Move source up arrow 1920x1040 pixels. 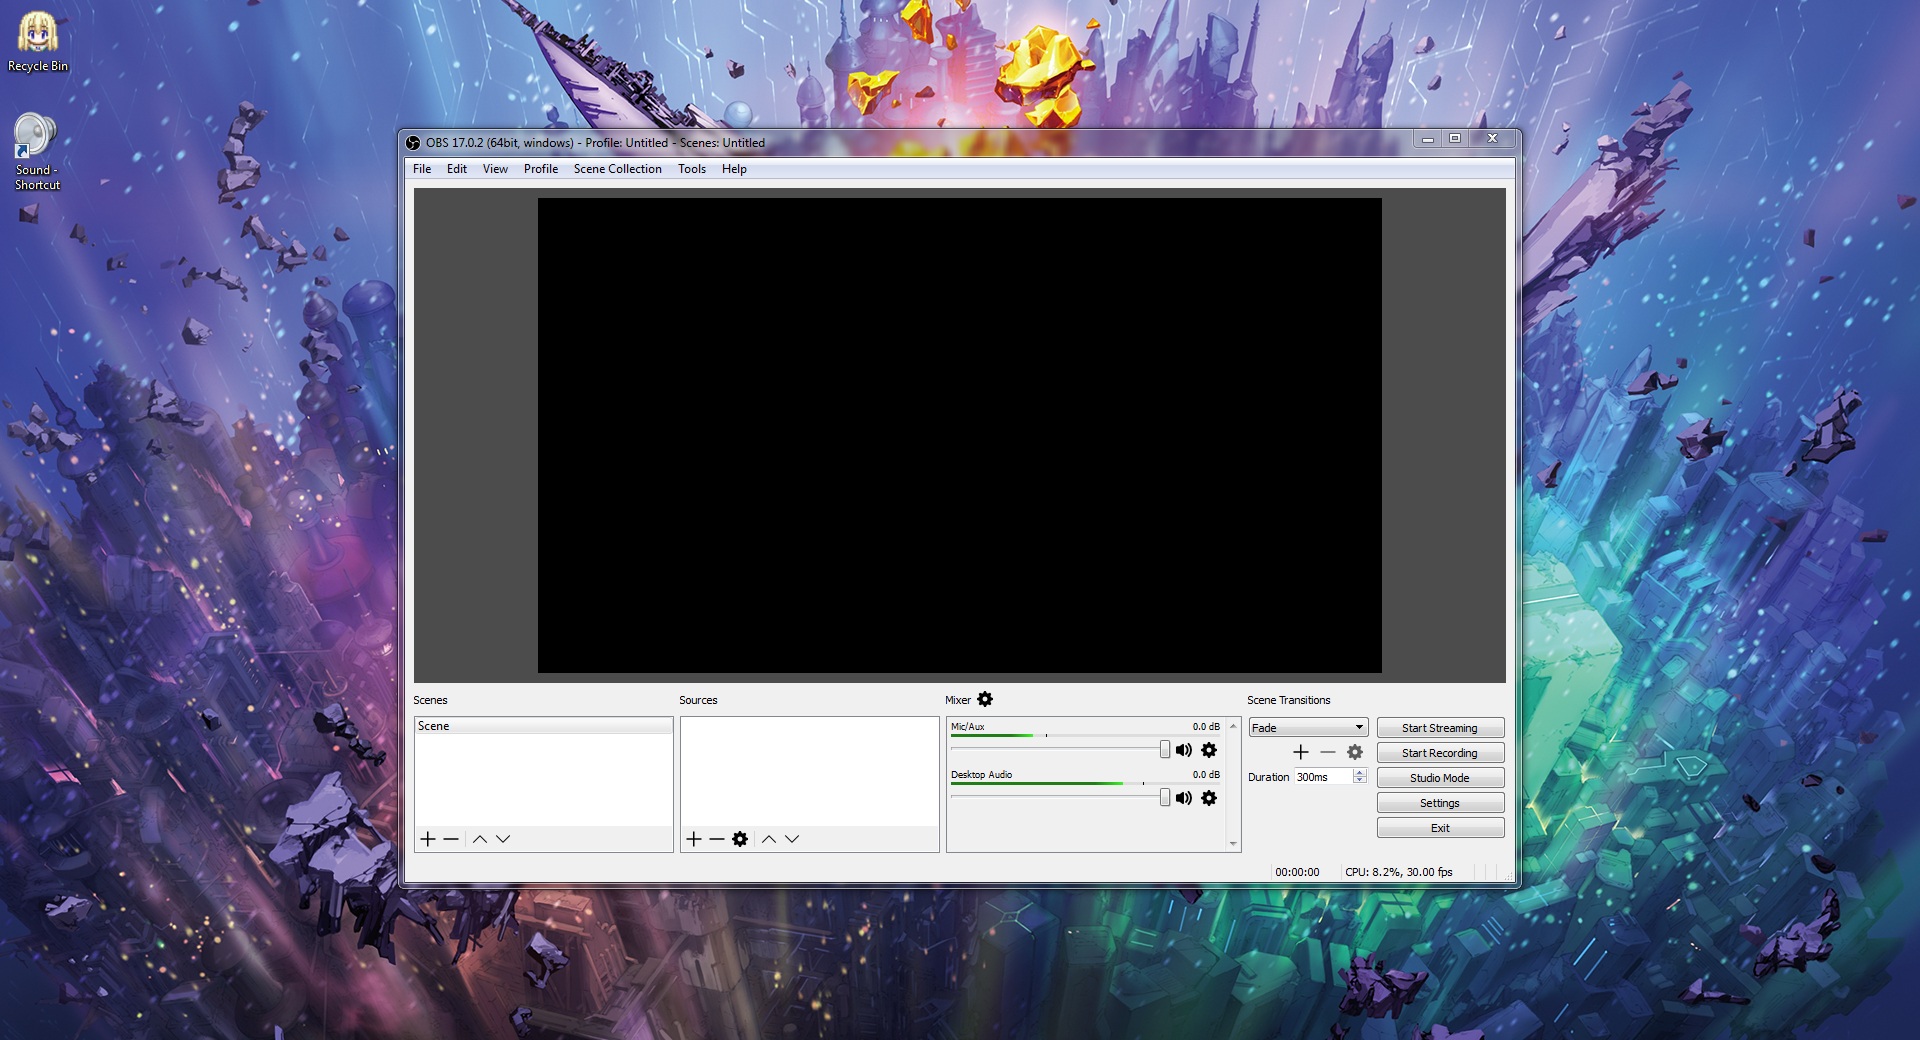tap(769, 839)
